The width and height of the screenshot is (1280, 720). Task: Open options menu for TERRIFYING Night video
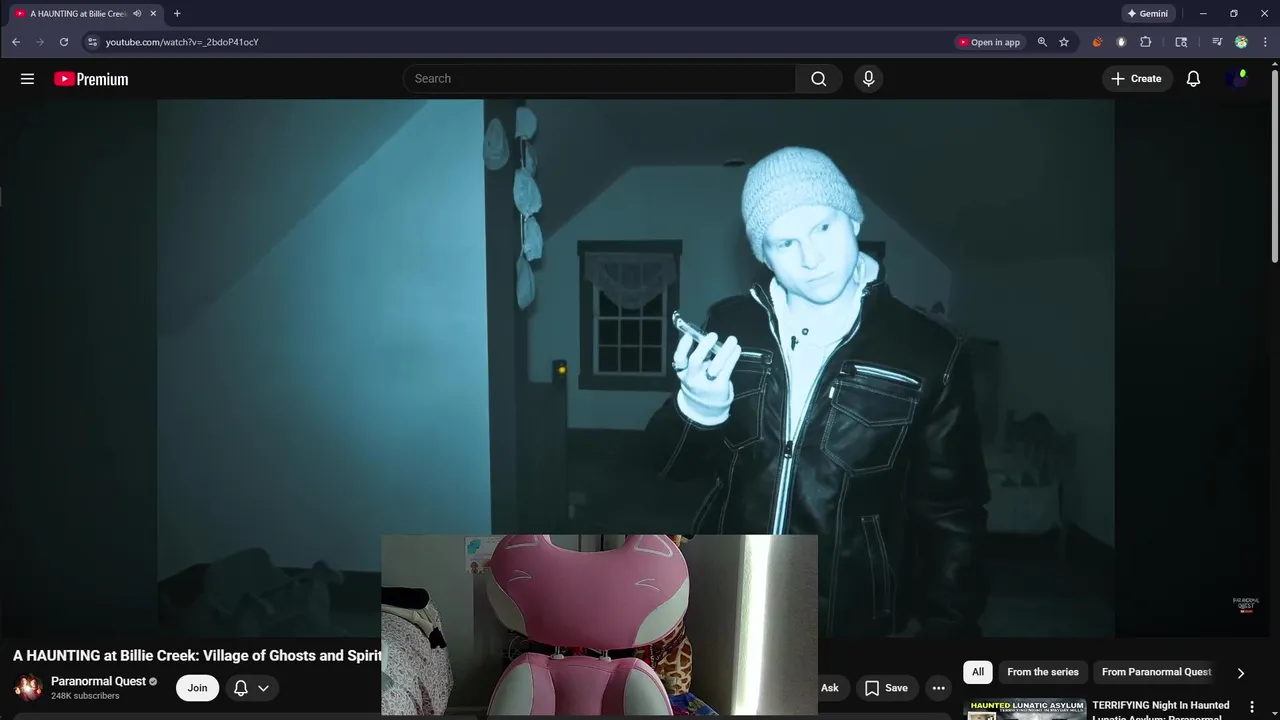tap(1251, 707)
